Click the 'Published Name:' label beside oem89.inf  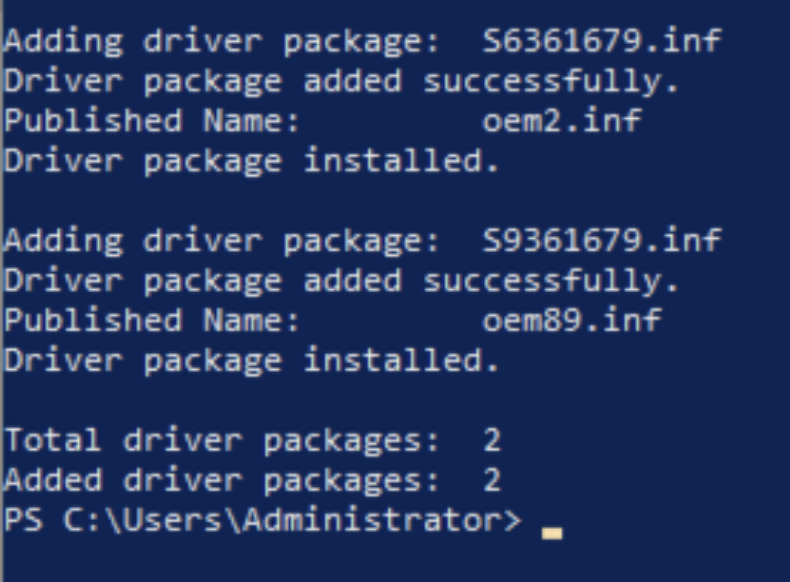[x=152, y=320]
